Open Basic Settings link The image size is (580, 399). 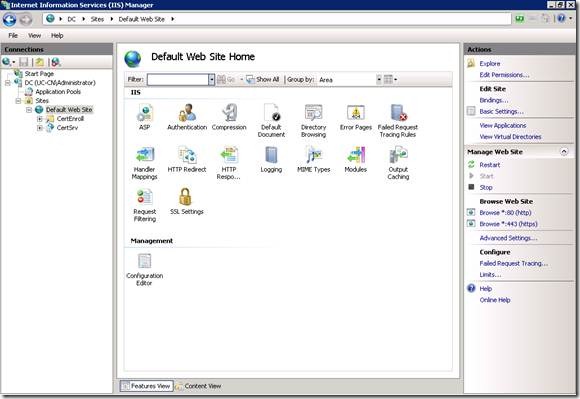501,111
